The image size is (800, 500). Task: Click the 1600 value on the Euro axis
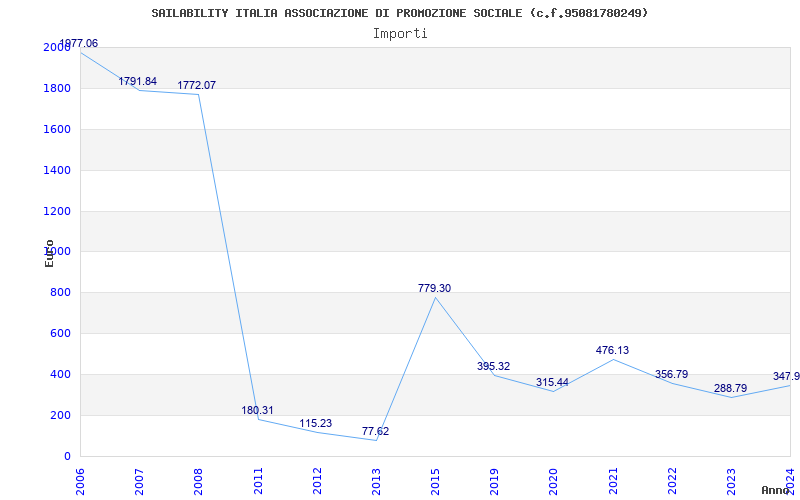click(x=57, y=129)
